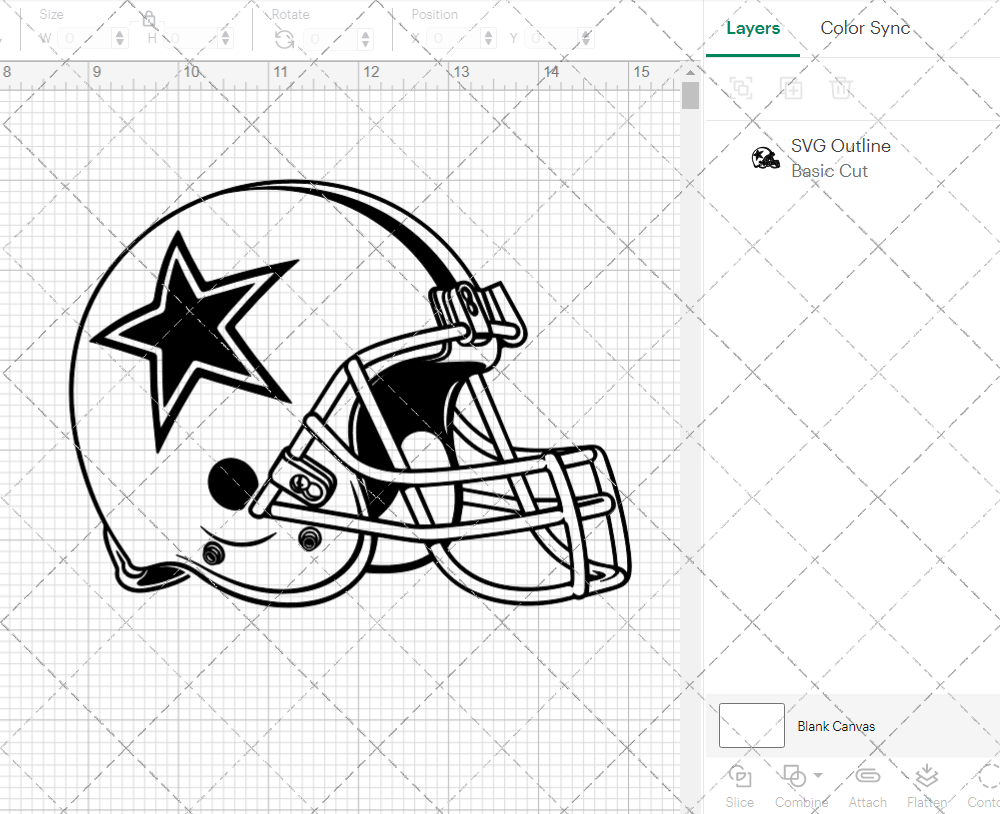Toggle the size aspect-ratio lock
The width and height of the screenshot is (1000, 814).
(x=147, y=19)
